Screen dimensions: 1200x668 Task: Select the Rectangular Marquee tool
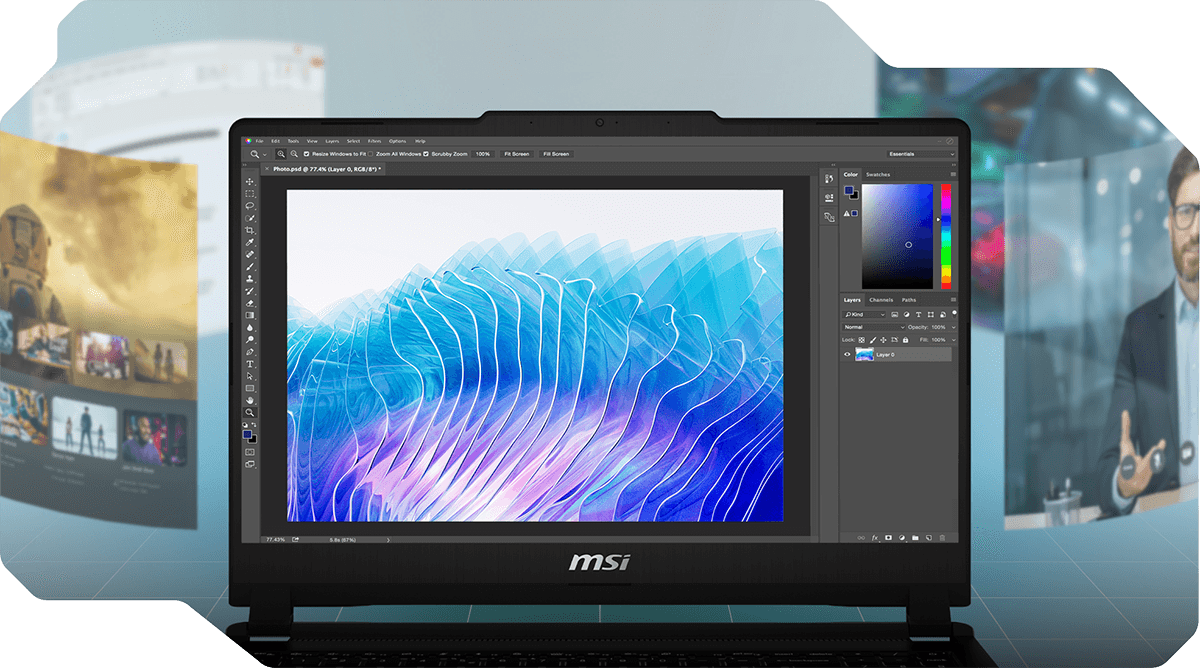point(250,193)
